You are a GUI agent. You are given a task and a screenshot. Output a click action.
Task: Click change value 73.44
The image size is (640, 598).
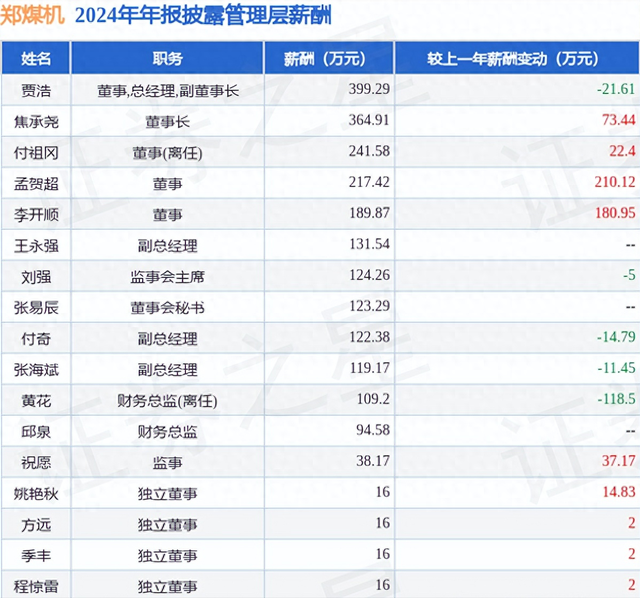coord(618,120)
